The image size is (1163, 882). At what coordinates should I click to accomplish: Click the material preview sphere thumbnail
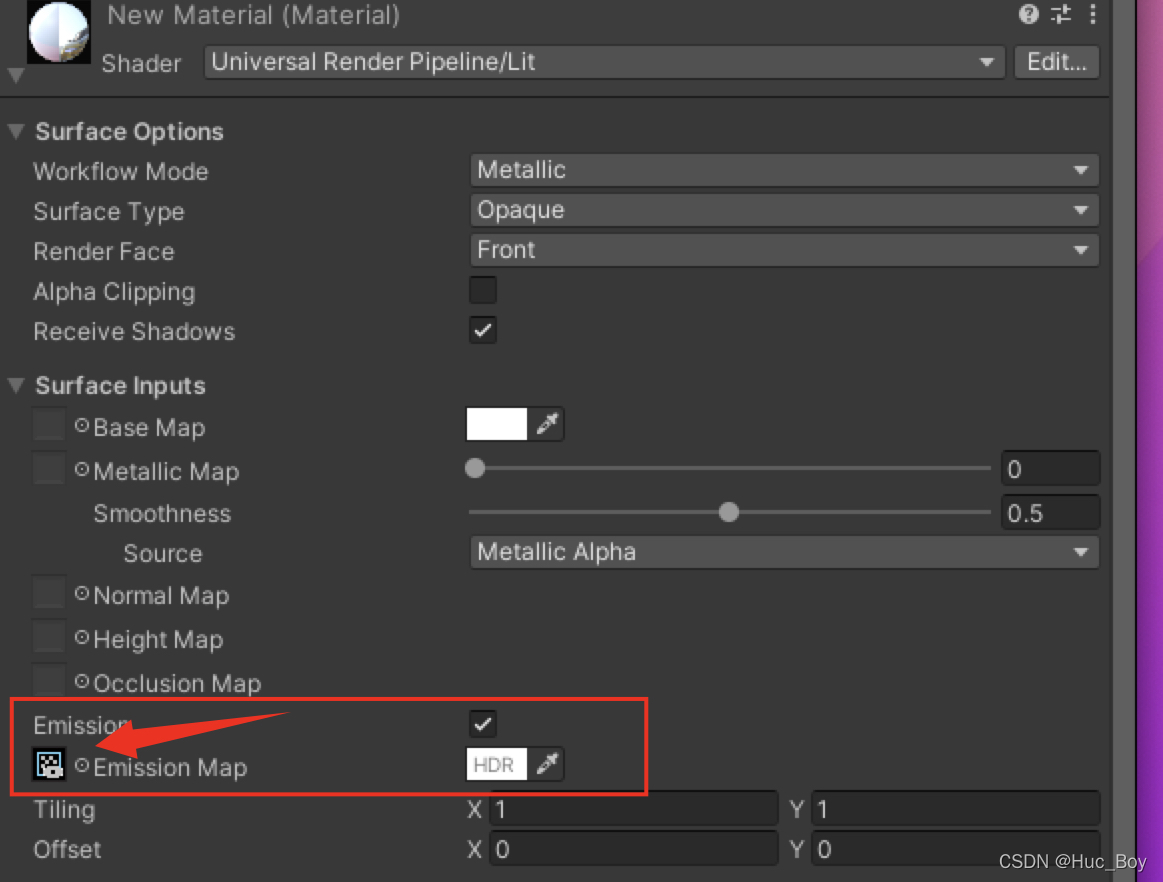pos(59,32)
